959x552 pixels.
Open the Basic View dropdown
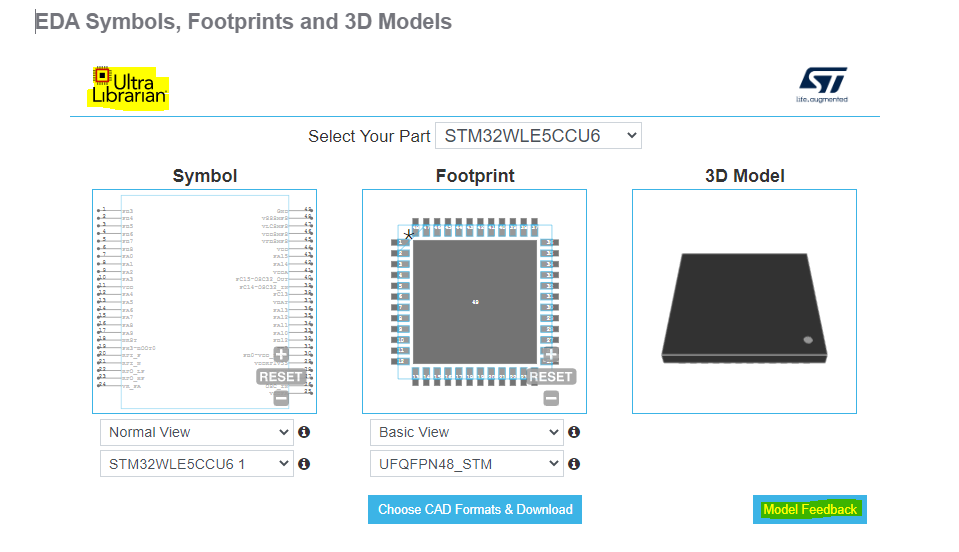point(467,432)
